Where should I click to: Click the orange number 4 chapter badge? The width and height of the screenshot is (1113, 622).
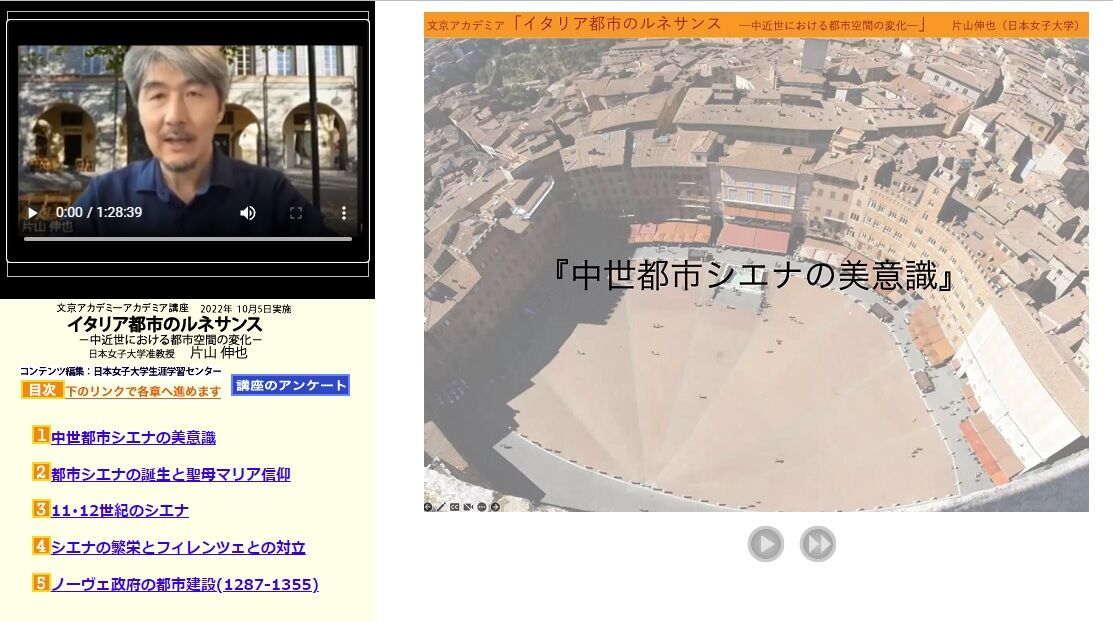point(41,545)
